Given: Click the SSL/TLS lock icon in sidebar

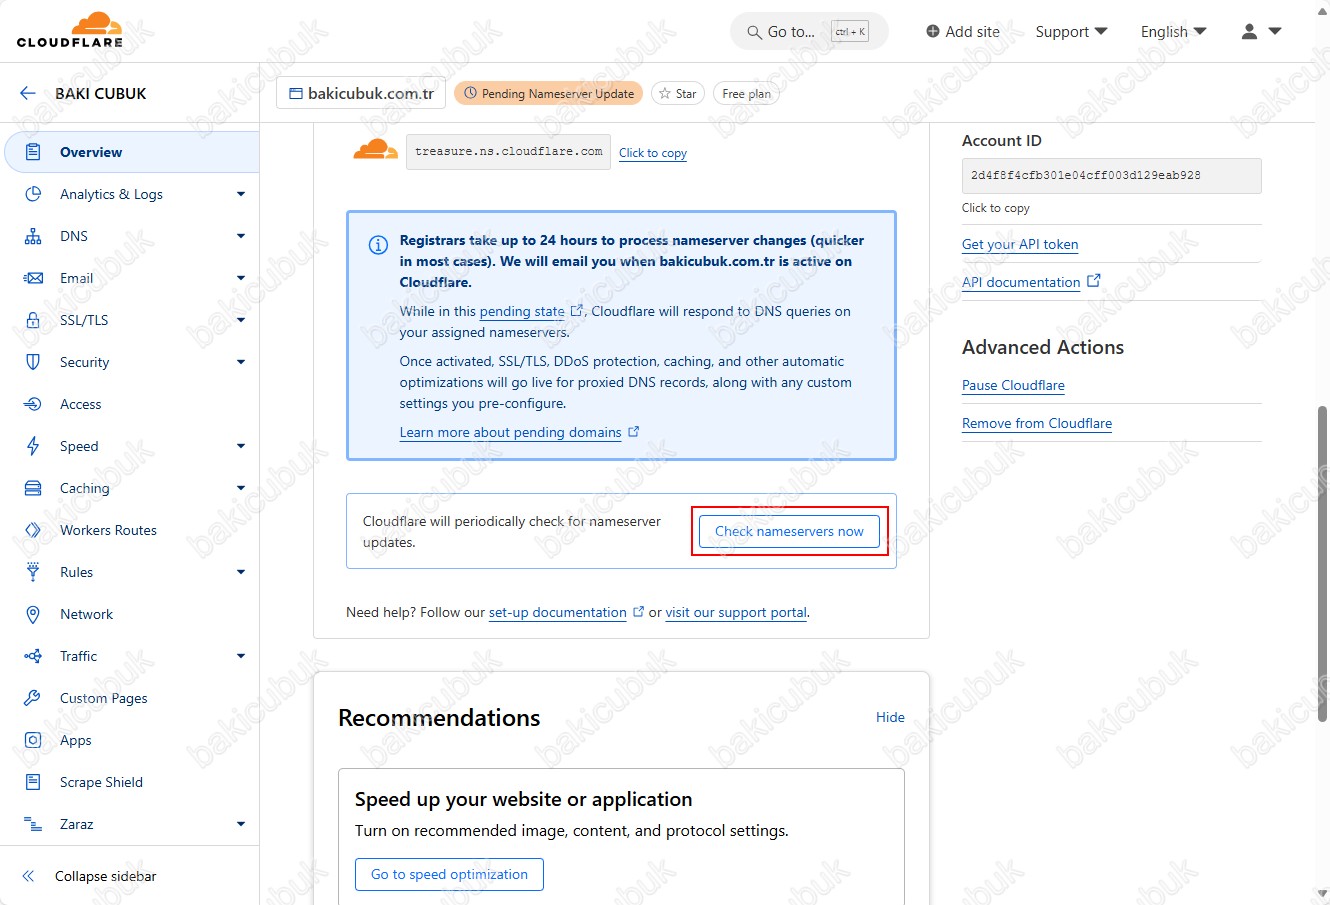Looking at the screenshot, I should click(33, 320).
